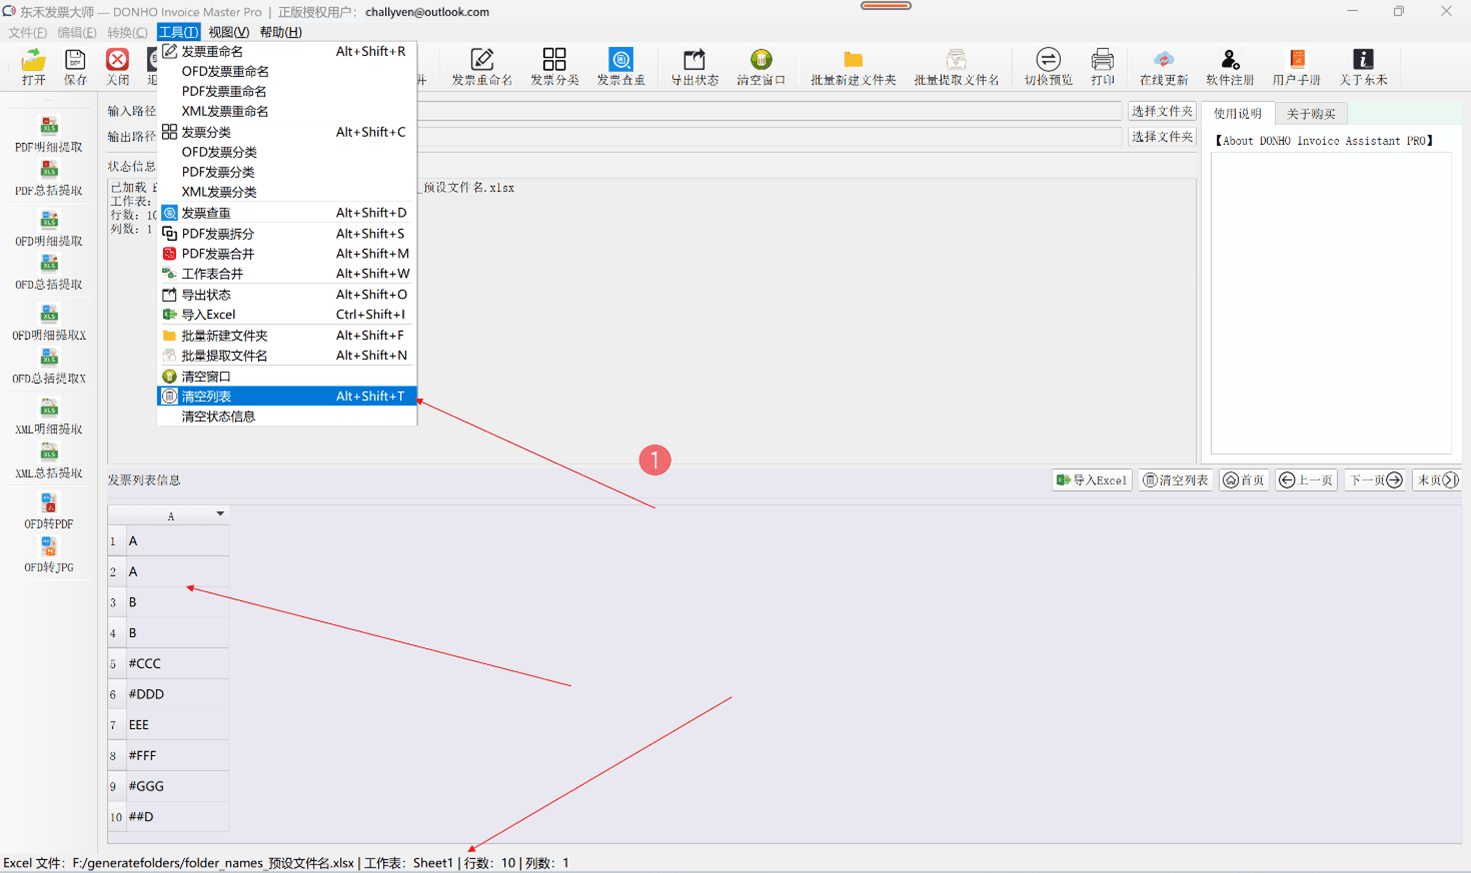Choose PDF发票合并 menu entry
The height and width of the screenshot is (873, 1471).
point(287,253)
